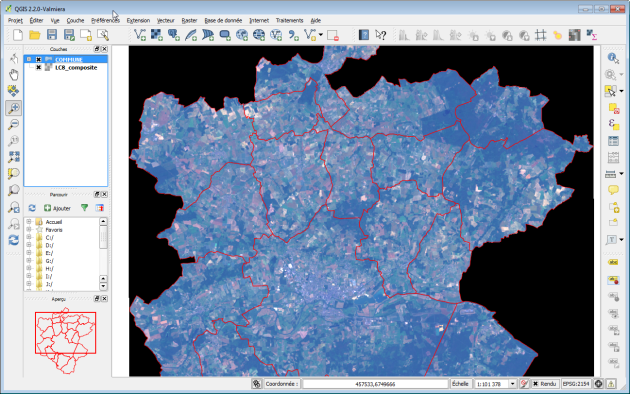Toggle visibility of LC8_composite layer
Viewport: 630px width, 394px height.
[x=39, y=67]
